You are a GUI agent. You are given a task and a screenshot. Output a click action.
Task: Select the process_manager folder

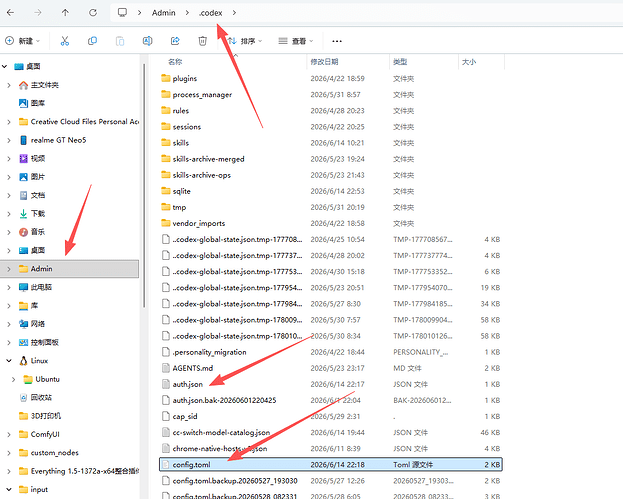[202, 95]
